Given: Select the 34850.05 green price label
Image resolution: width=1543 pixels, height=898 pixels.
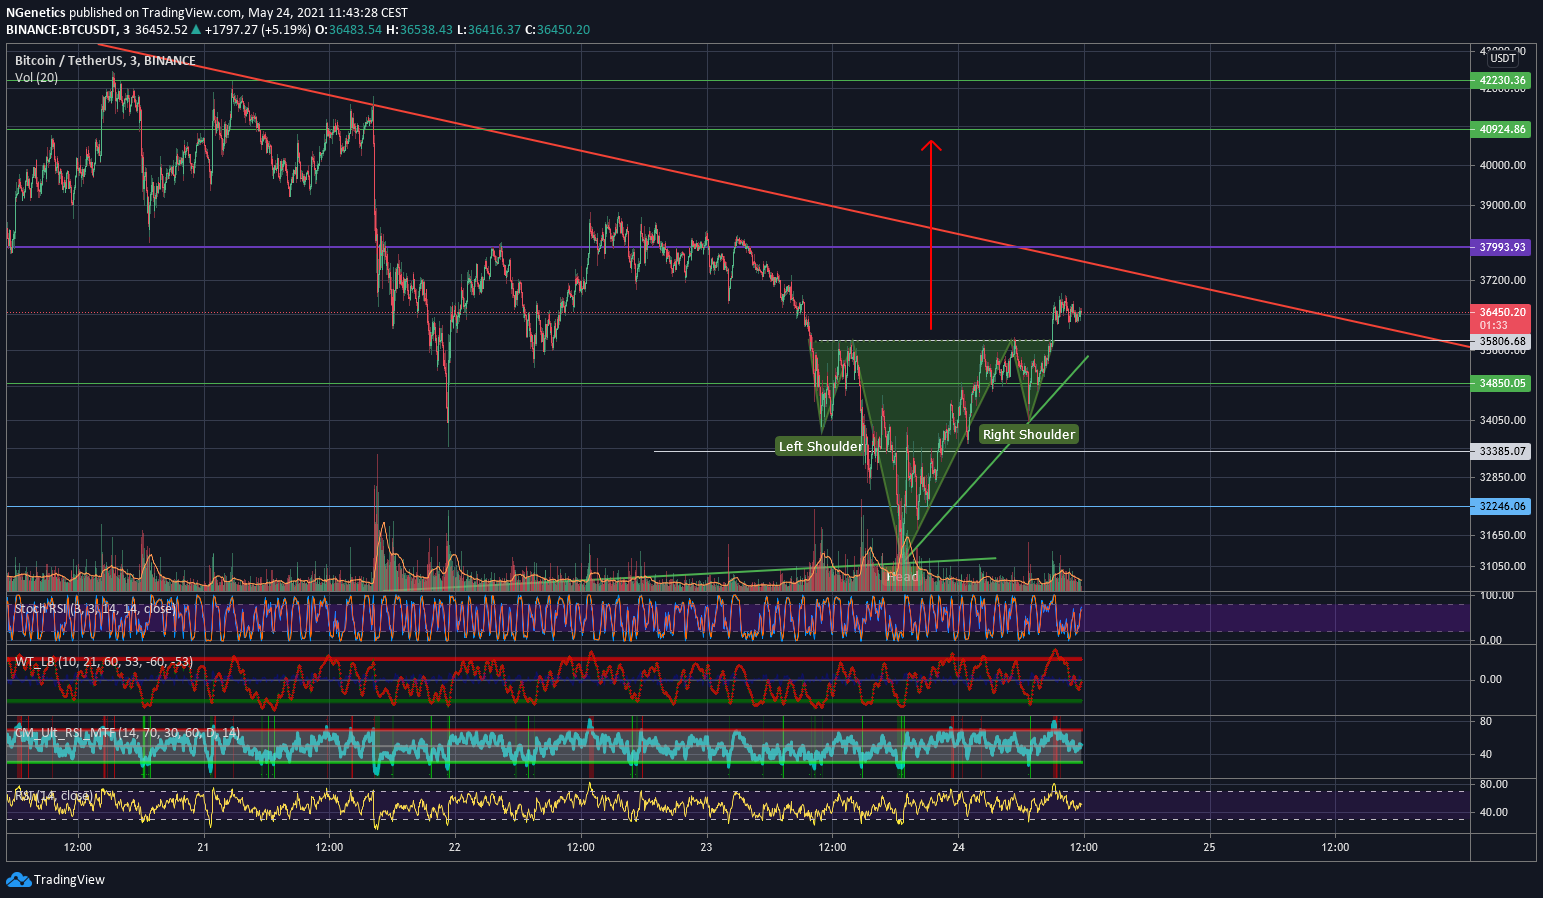Looking at the screenshot, I should [1502, 383].
